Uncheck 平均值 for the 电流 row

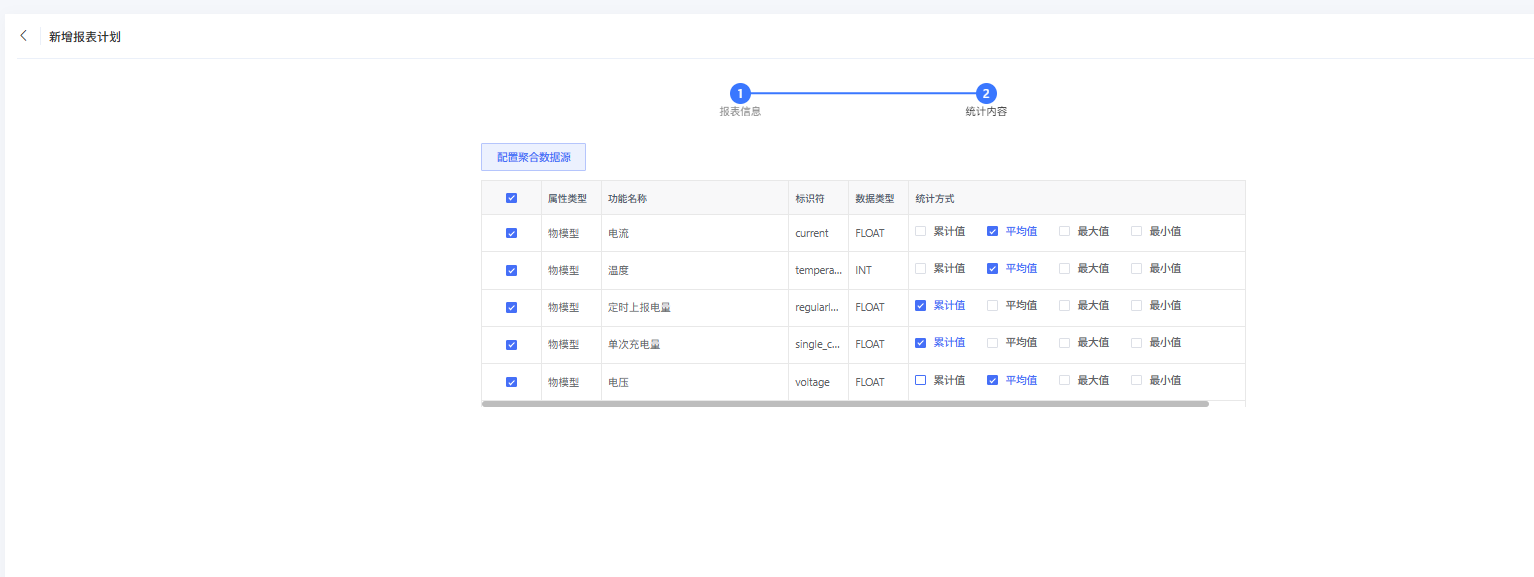(x=993, y=231)
